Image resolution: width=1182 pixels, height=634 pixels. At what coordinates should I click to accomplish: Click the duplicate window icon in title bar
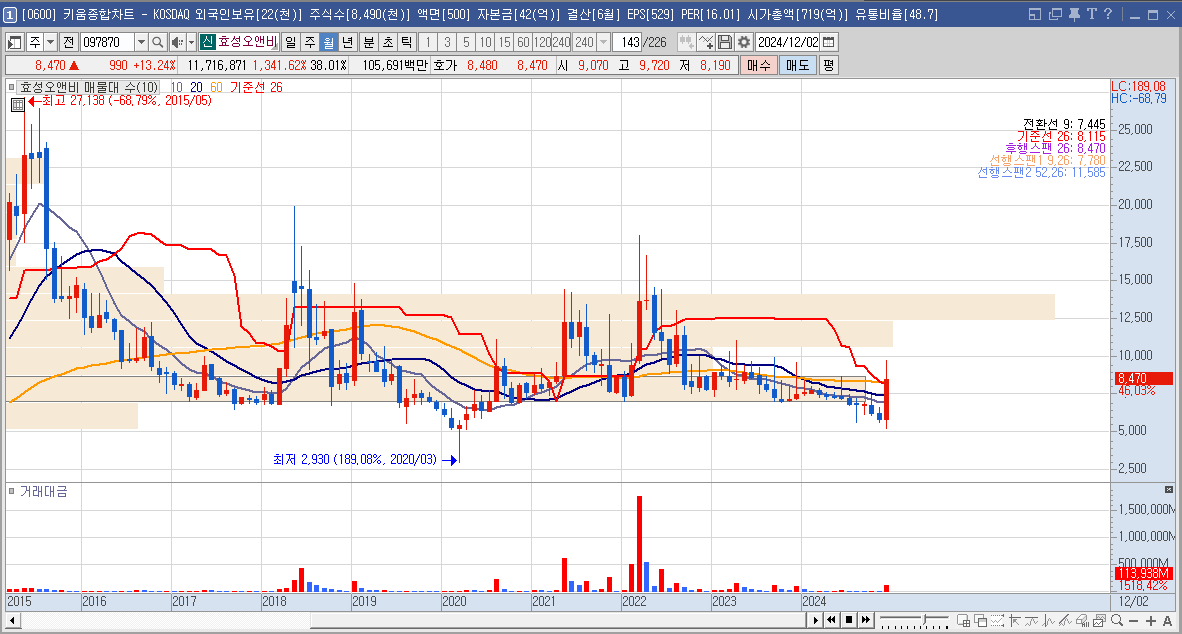click(1055, 14)
